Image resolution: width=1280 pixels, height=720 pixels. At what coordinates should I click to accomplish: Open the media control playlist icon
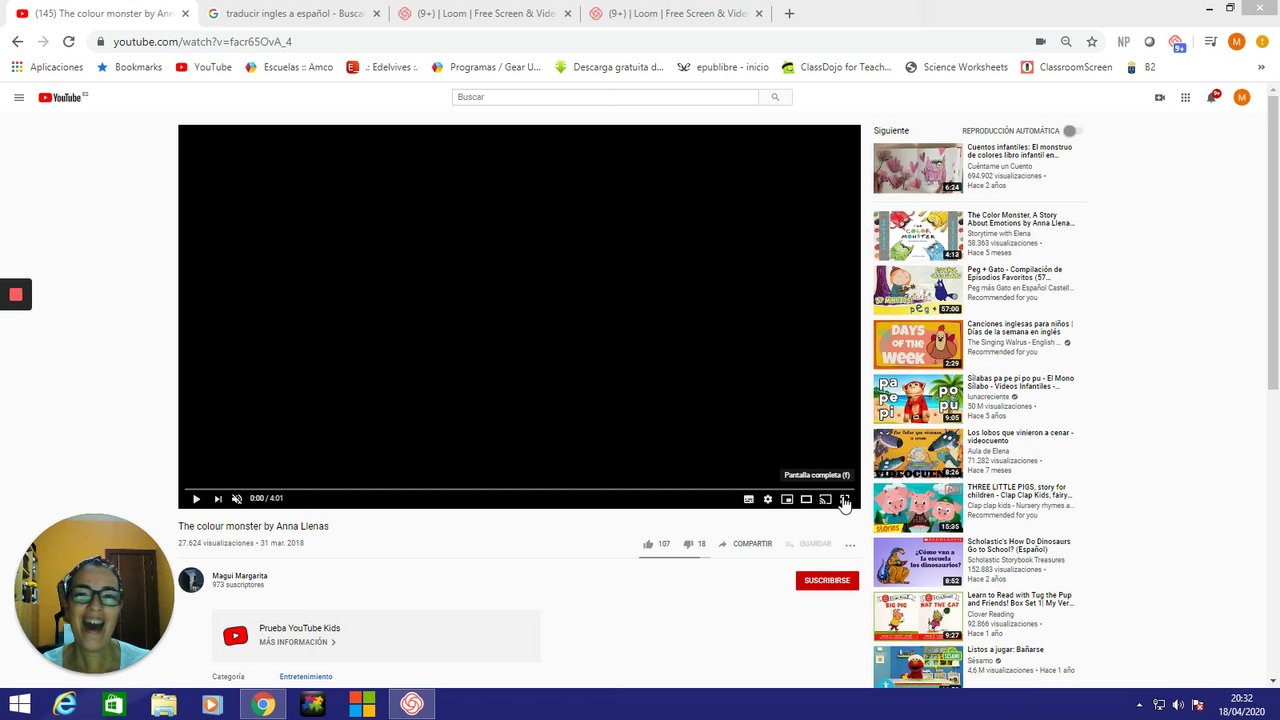pyautogui.click(x=1211, y=42)
